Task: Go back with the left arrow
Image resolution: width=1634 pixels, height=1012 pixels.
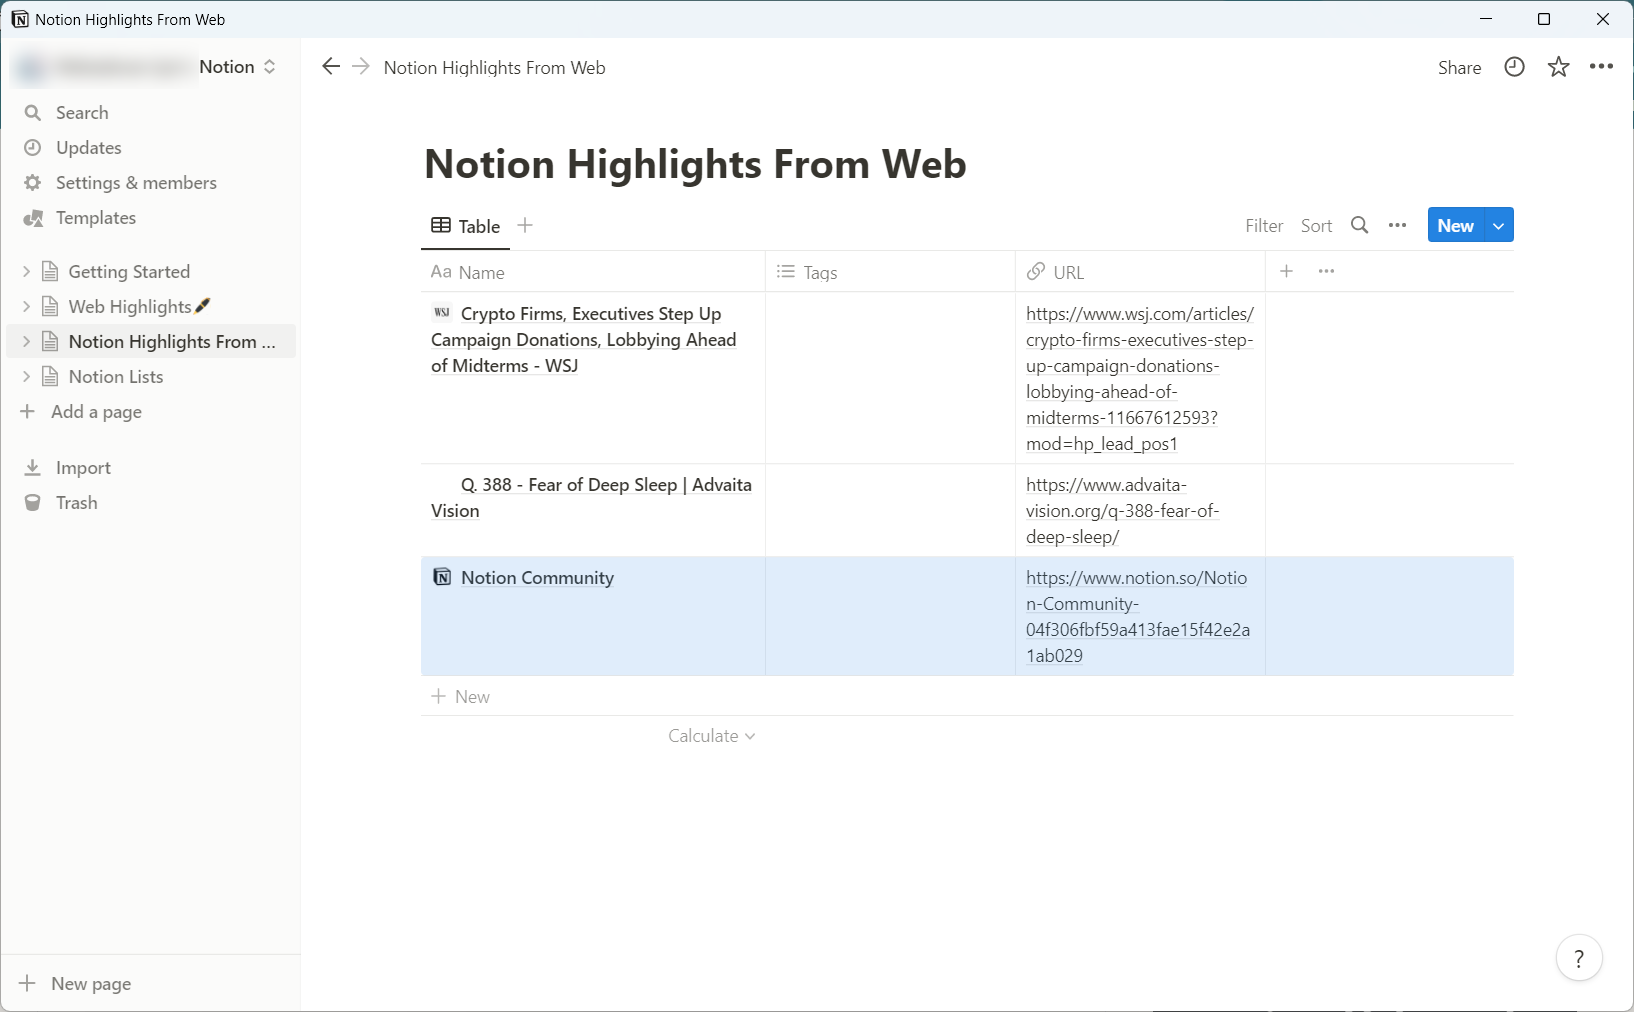Action: point(331,67)
